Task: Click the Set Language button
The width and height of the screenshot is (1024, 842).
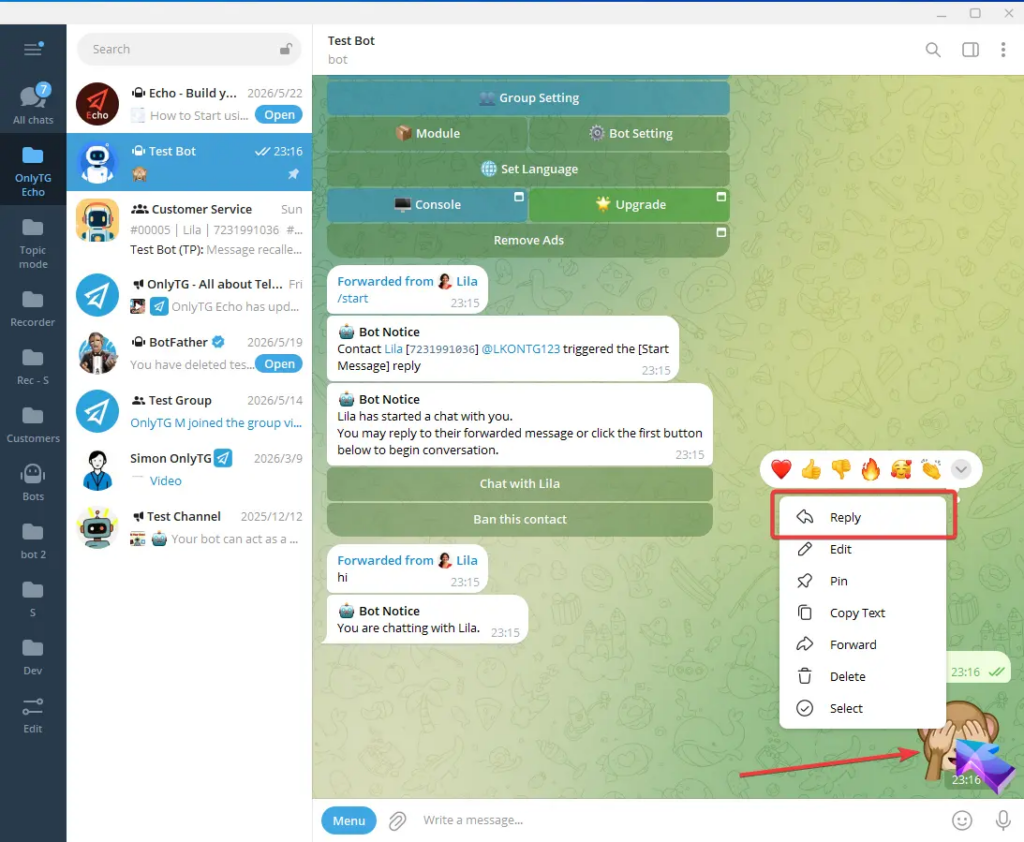Action: click(528, 169)
